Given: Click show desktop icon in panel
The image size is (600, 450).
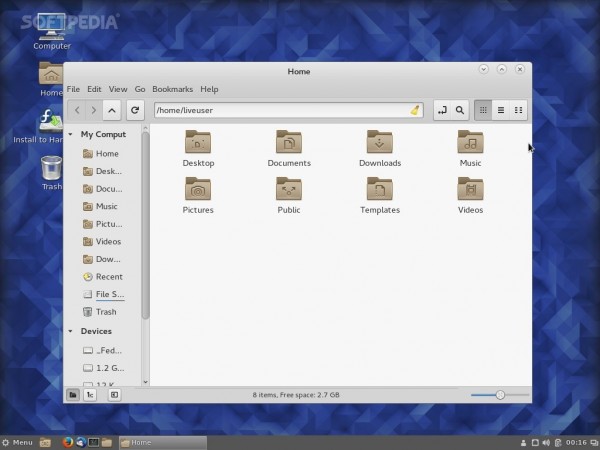Looking at the screenshot, I should (46, 443).
